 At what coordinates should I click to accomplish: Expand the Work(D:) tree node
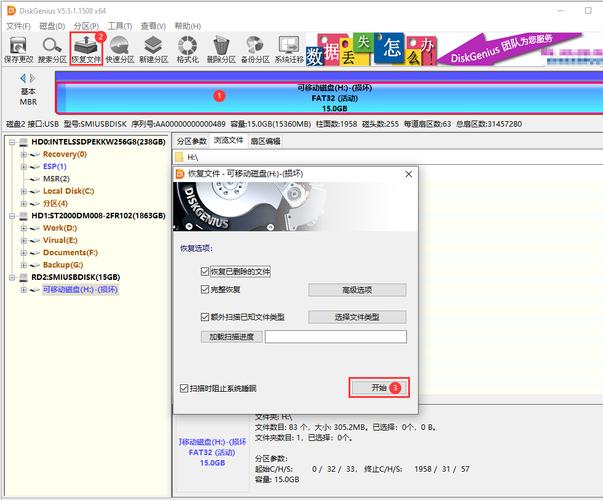24,228
